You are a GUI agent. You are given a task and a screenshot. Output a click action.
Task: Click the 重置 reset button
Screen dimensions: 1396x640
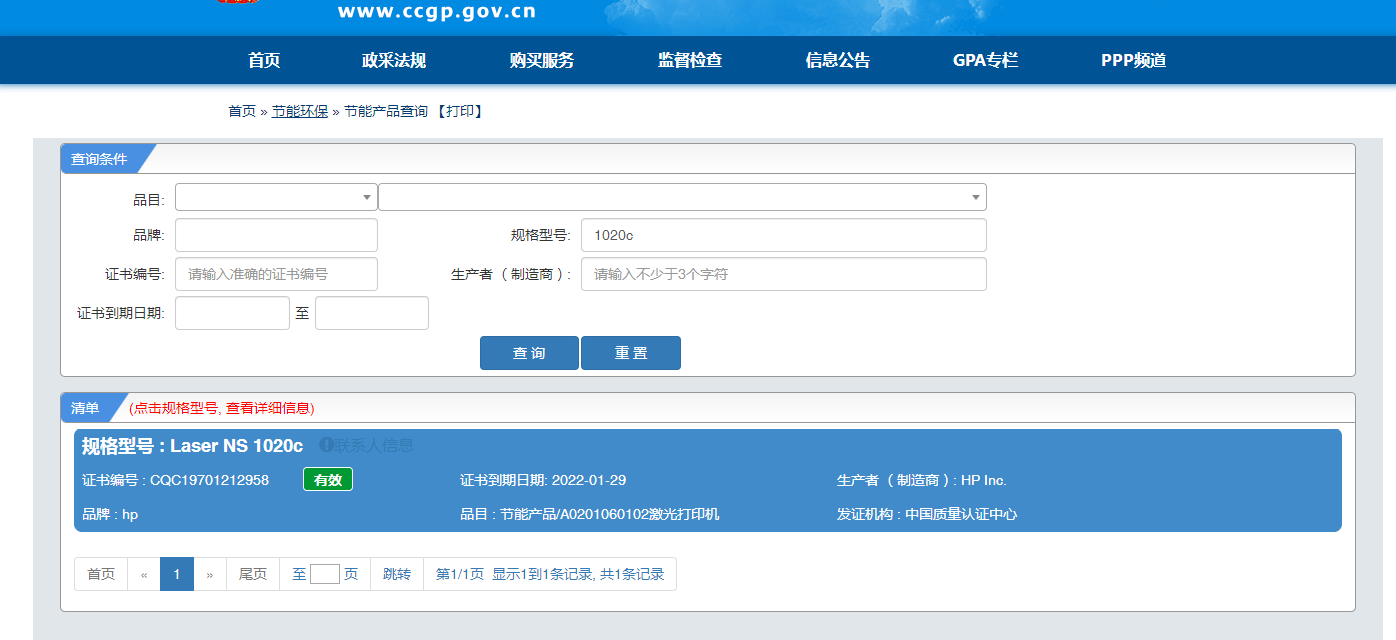click(x=631, y=353)
